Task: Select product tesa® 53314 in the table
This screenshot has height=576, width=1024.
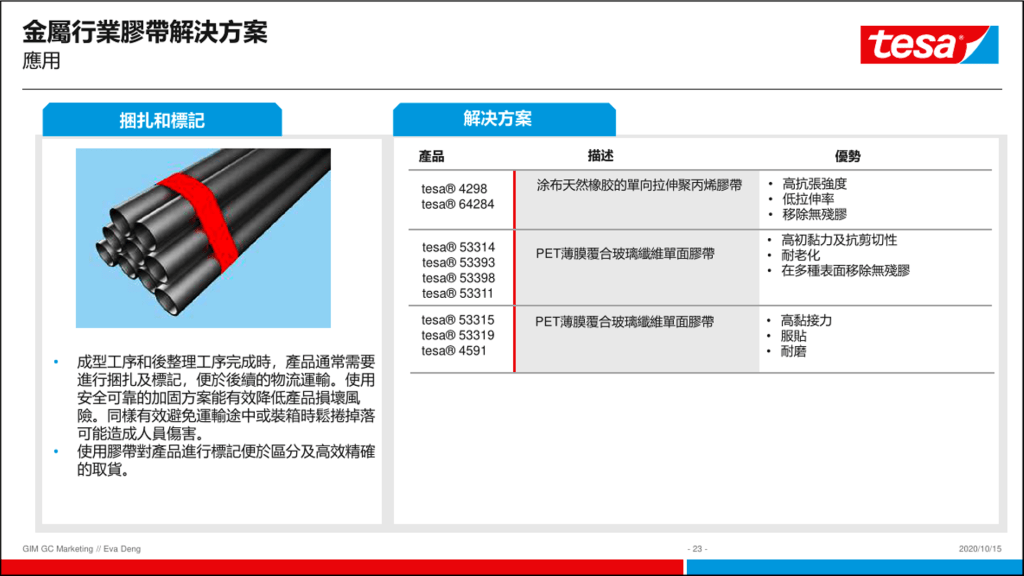Action: [x=458, y=247]
